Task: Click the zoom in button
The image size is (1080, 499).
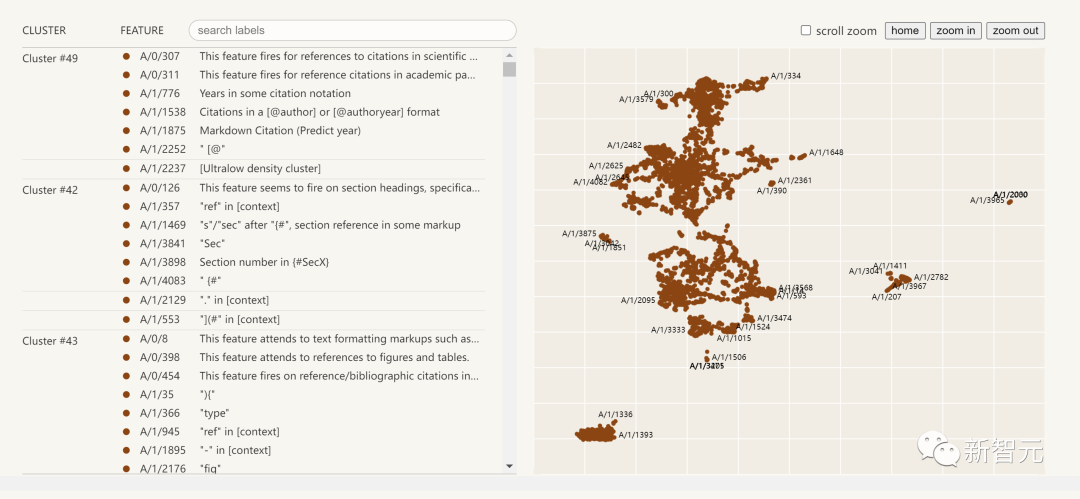Action: tap(955, 31)
